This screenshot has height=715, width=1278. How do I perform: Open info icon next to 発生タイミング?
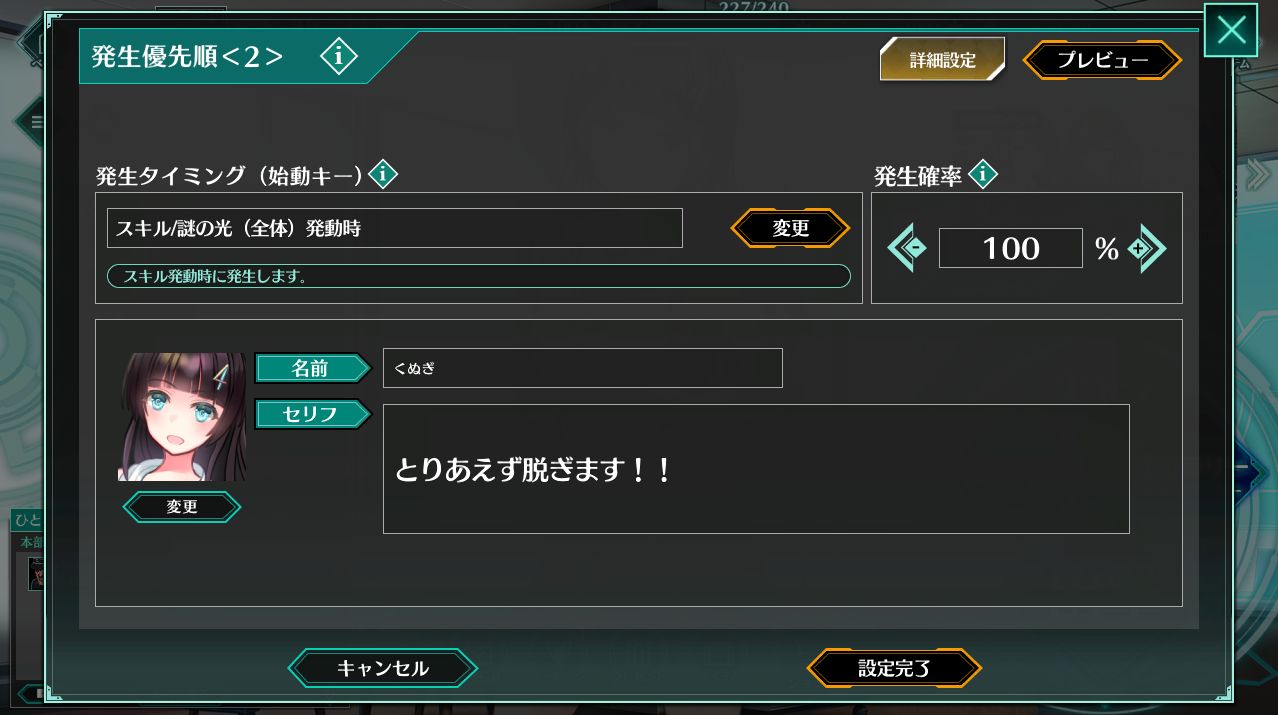[383, 175]
